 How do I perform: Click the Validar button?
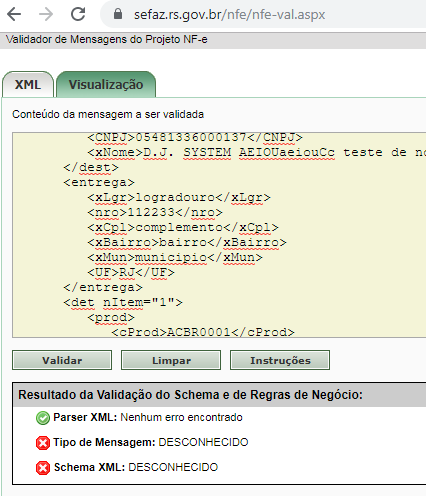tap(62, 360)
